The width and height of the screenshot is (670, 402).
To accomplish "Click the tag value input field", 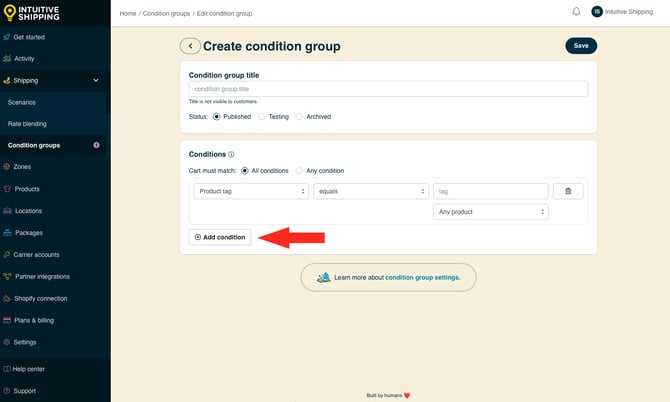I will pos(491,191).
